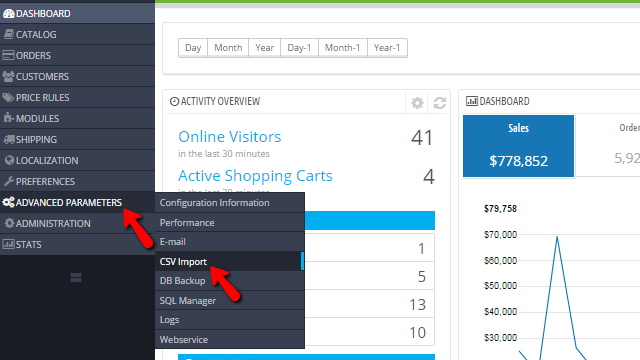This screenshot has height=360, width=640.
Task: Open the Modules menu item
Action: [78, 118]
